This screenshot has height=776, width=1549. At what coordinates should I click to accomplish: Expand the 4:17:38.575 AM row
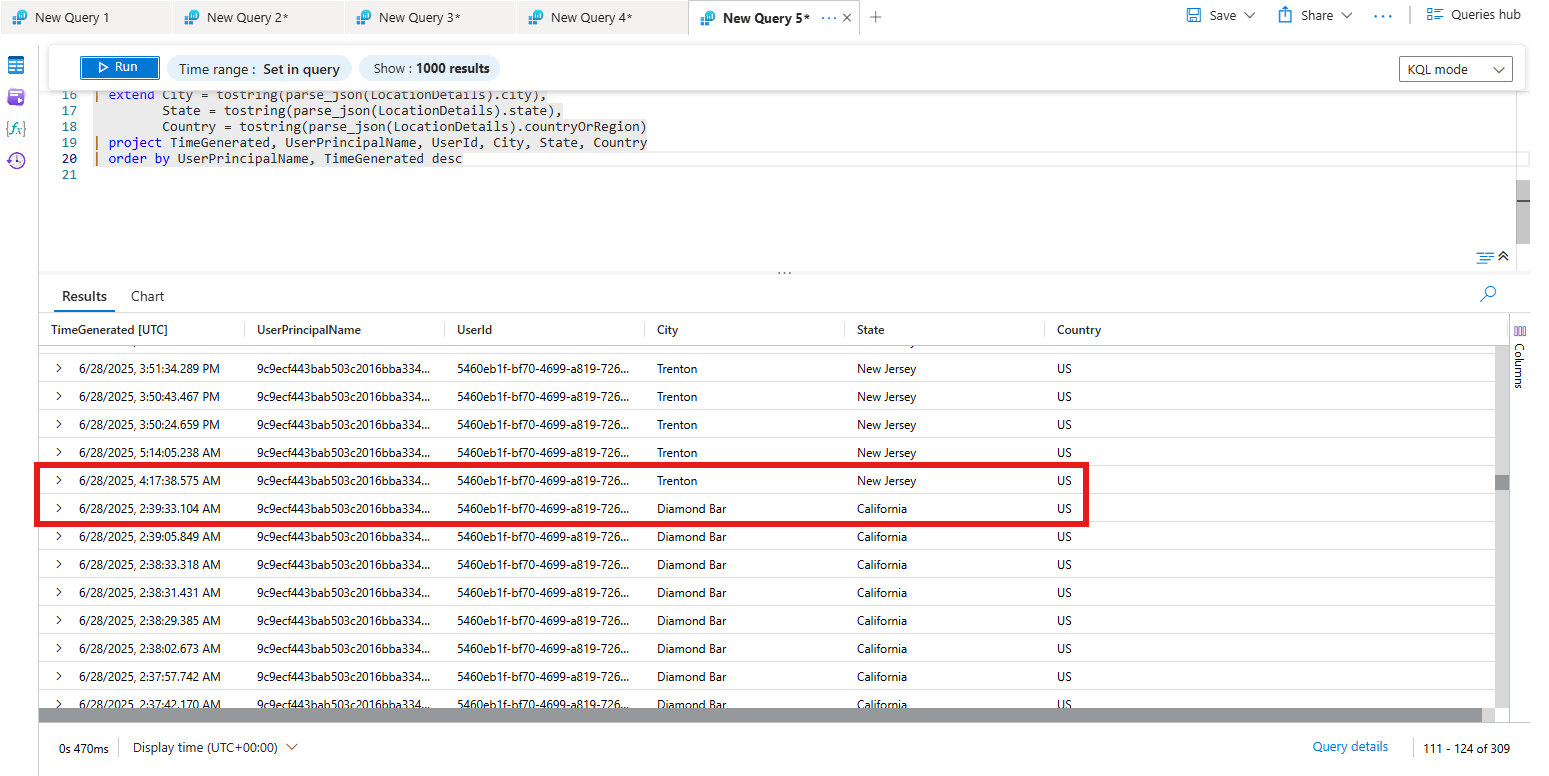point(59,481)
